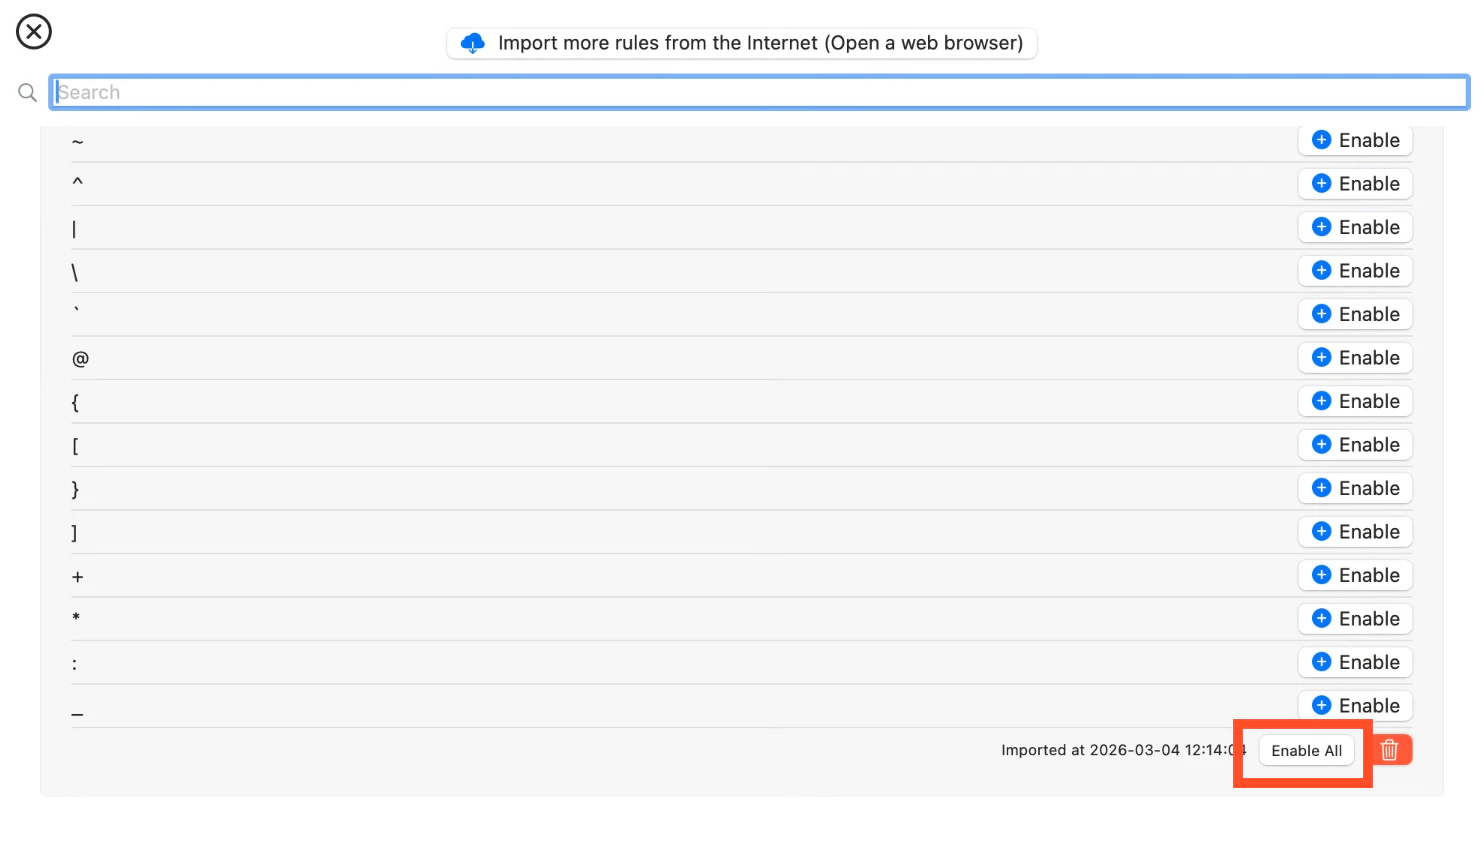Enable the * rule
This screenshot has height=852, width=1484.
coord(1355,619)
